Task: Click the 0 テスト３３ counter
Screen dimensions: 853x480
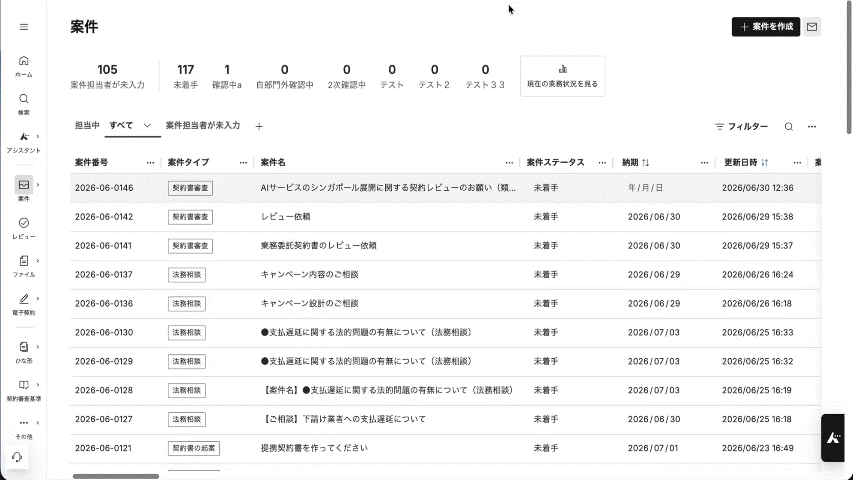Action: point(485,76)
